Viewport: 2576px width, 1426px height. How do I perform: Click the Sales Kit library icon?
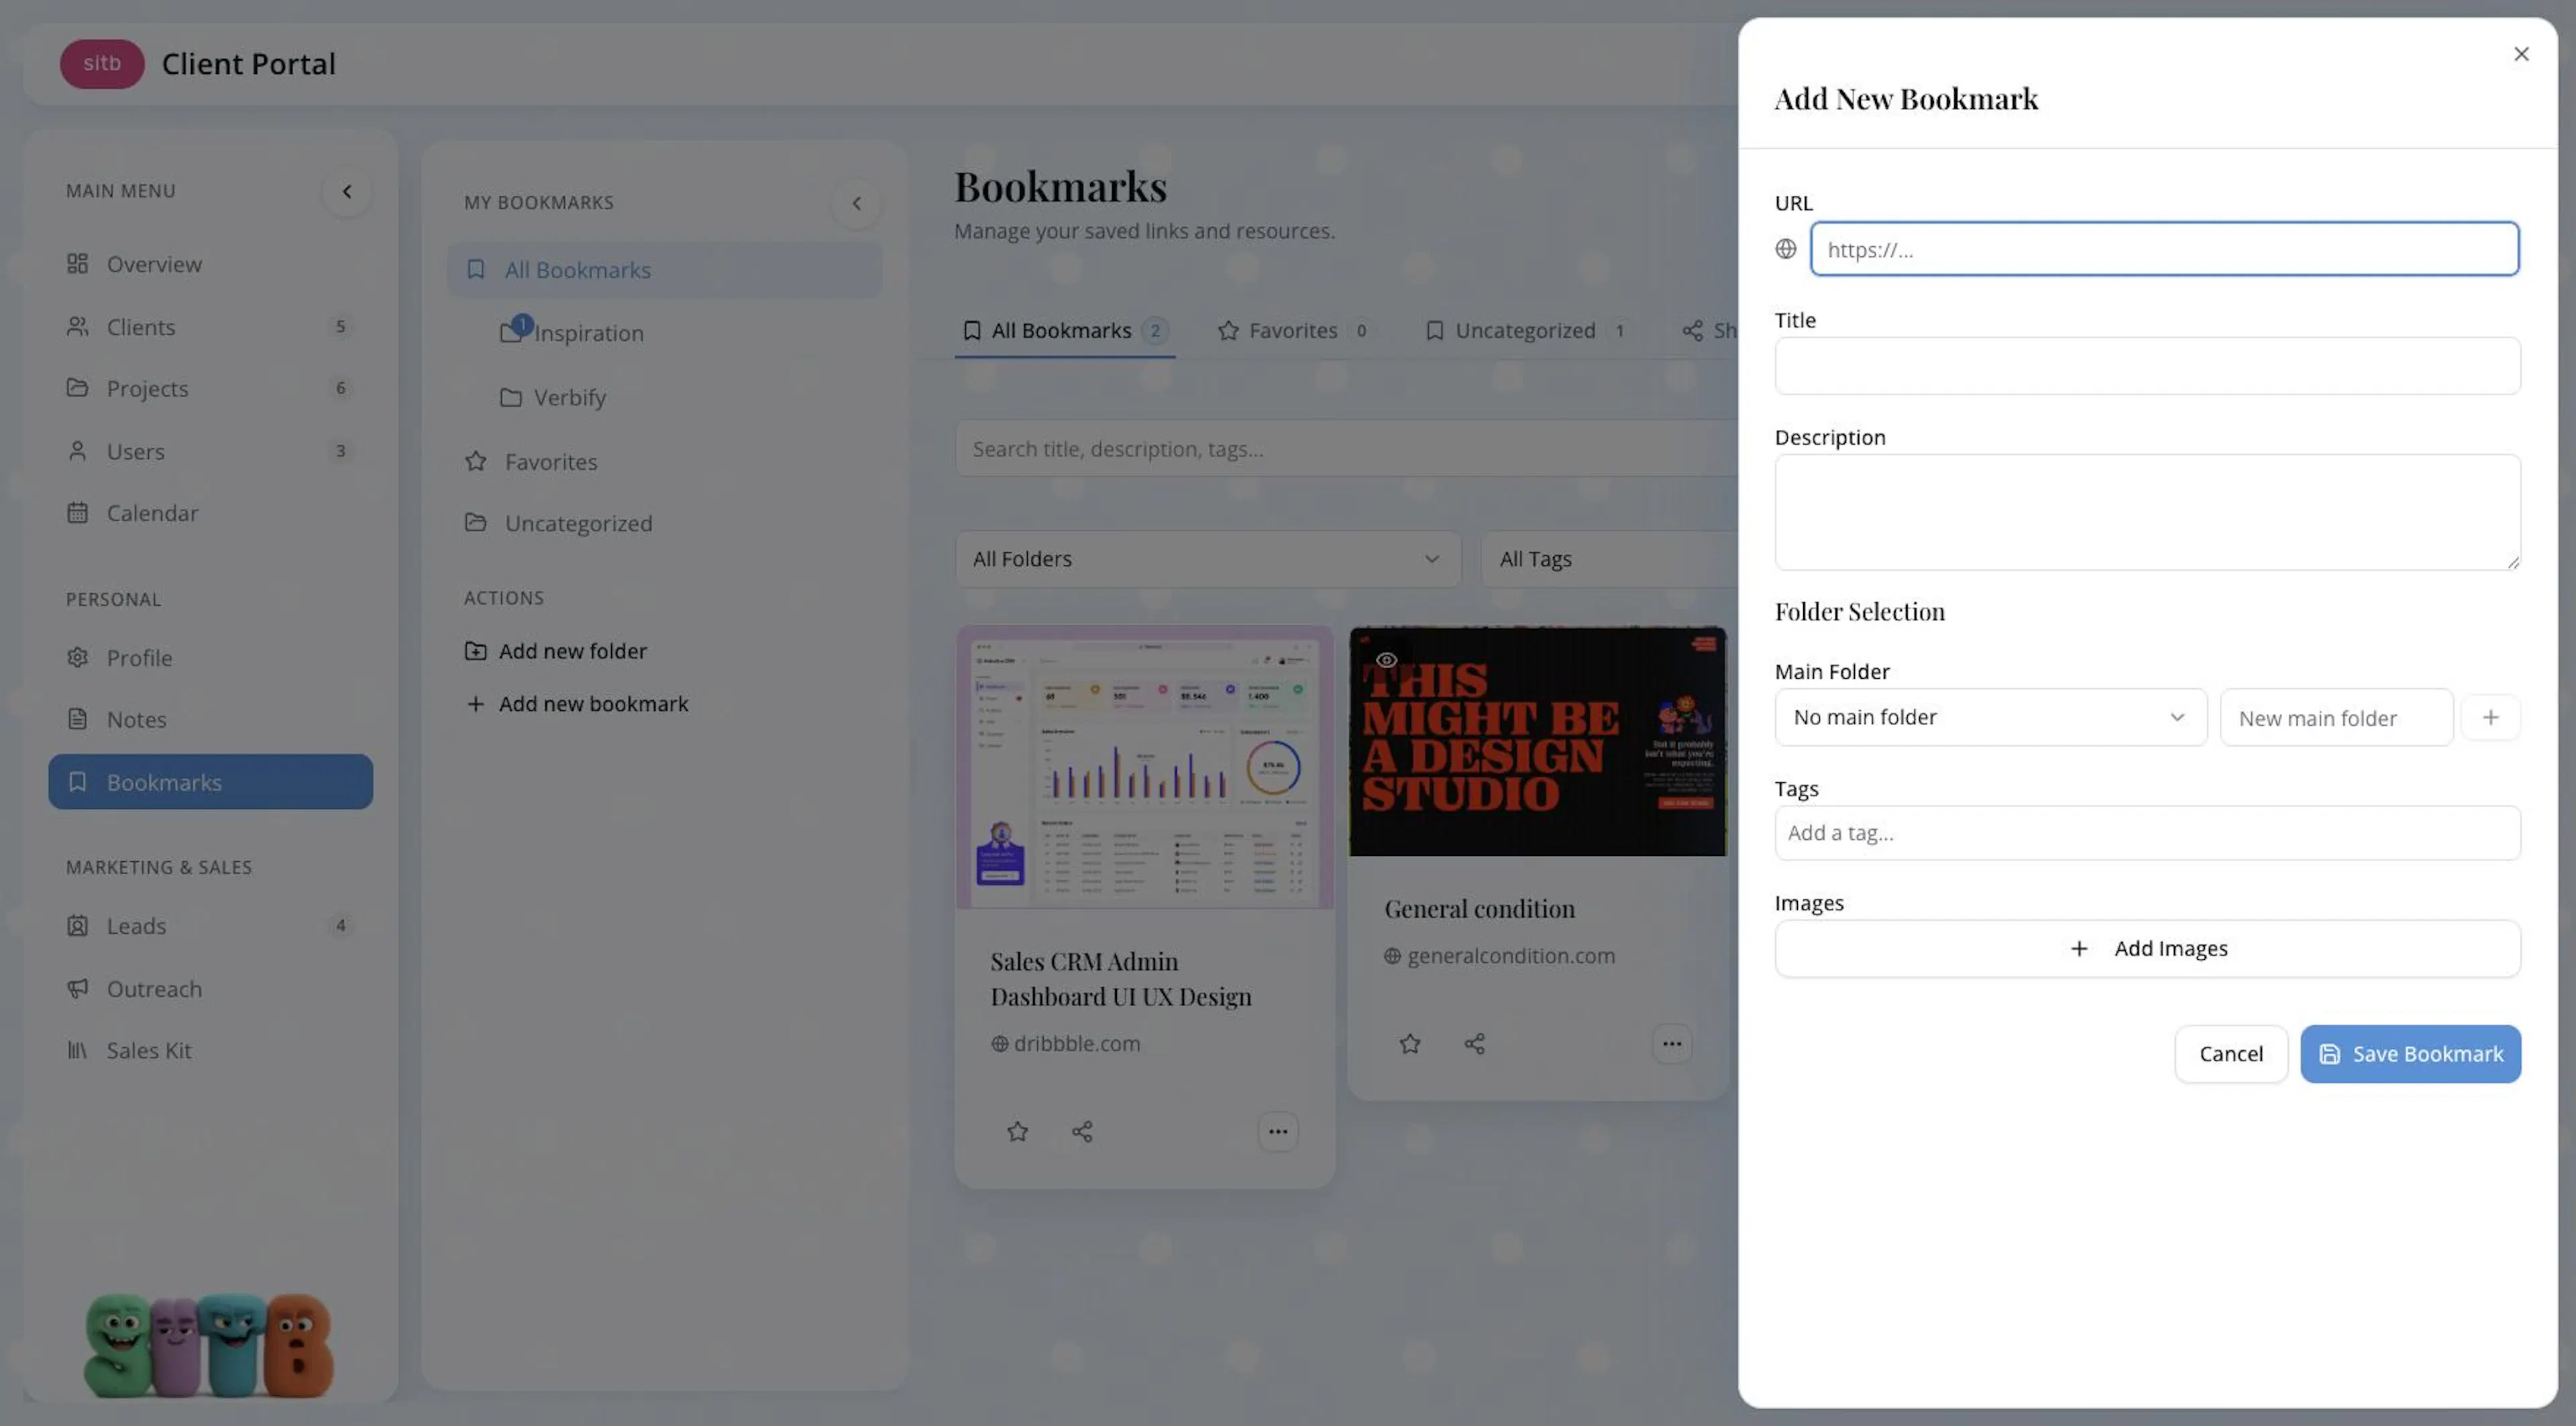[x=77, y=1050]
